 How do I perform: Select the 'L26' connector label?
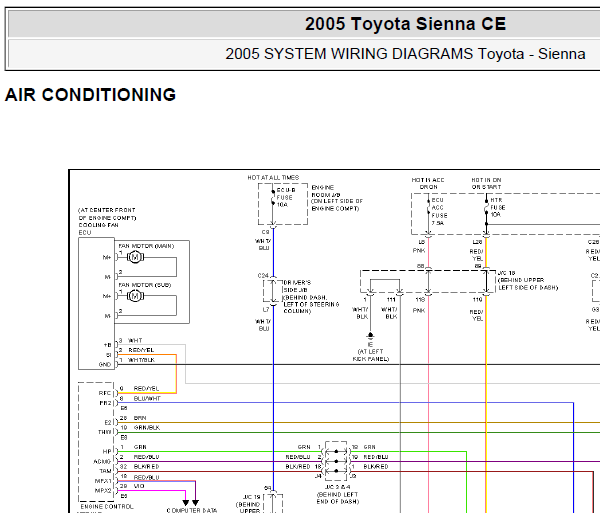[478, 242]
